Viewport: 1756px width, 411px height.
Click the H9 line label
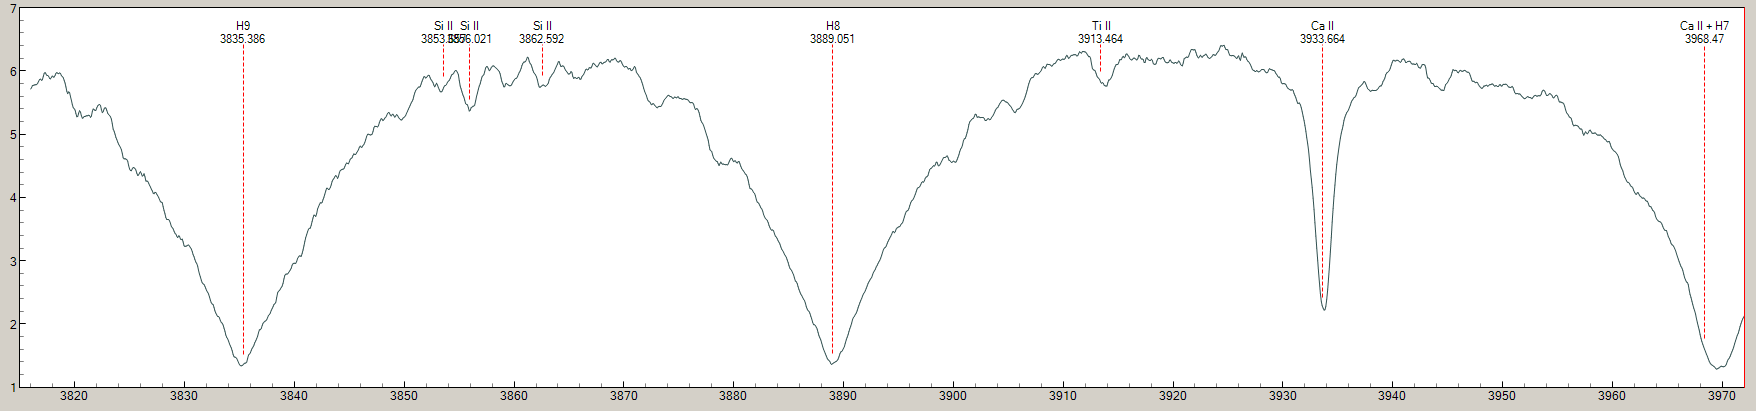pyautogui.click(x=243, y=26)
